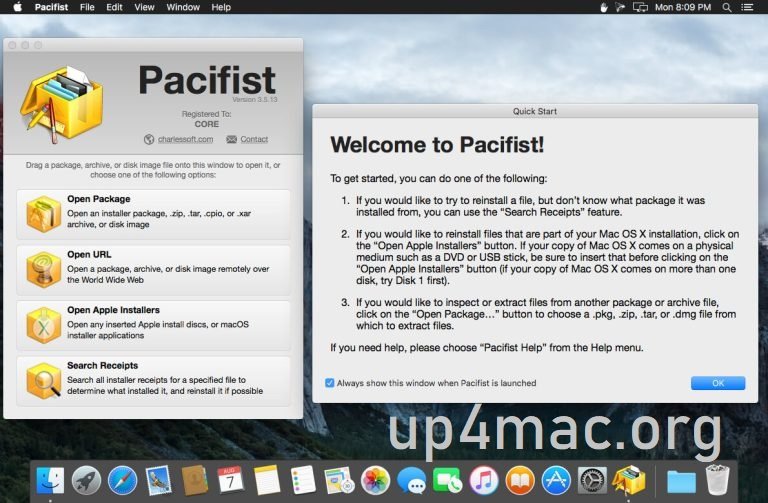Open the File menu

[87, 7]
